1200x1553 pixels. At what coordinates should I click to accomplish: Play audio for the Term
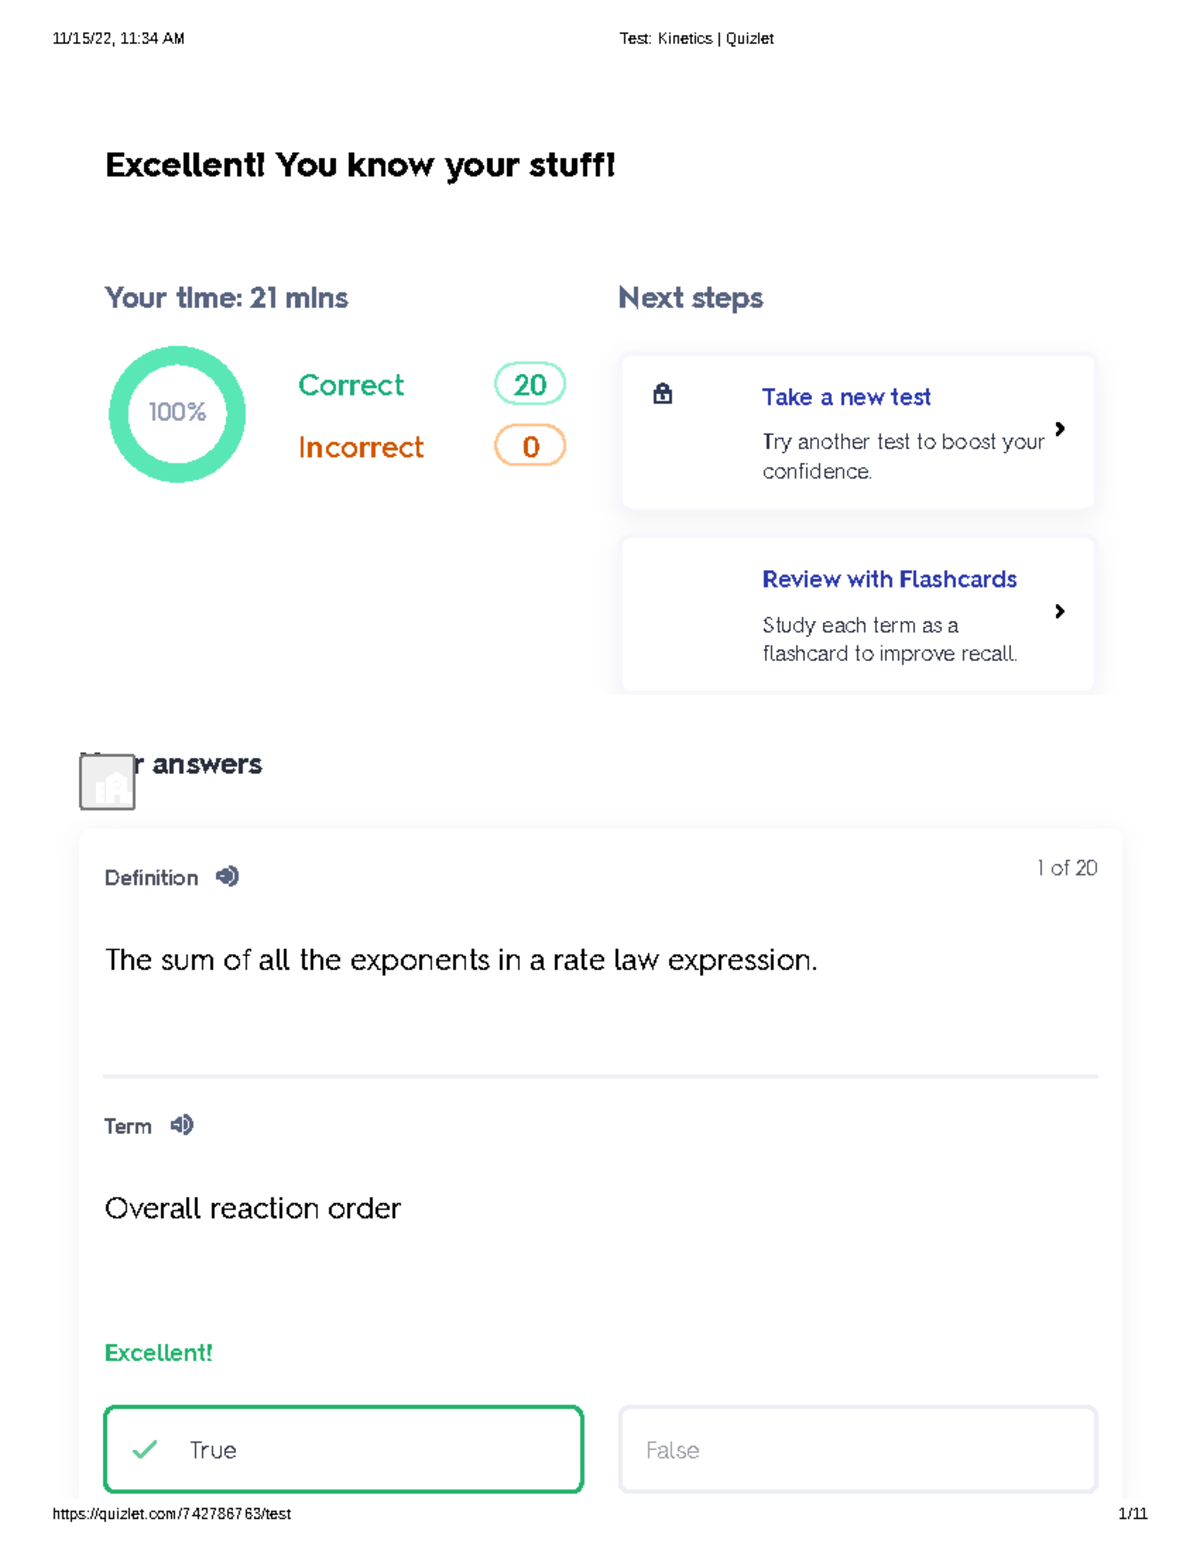[180, 1125]
